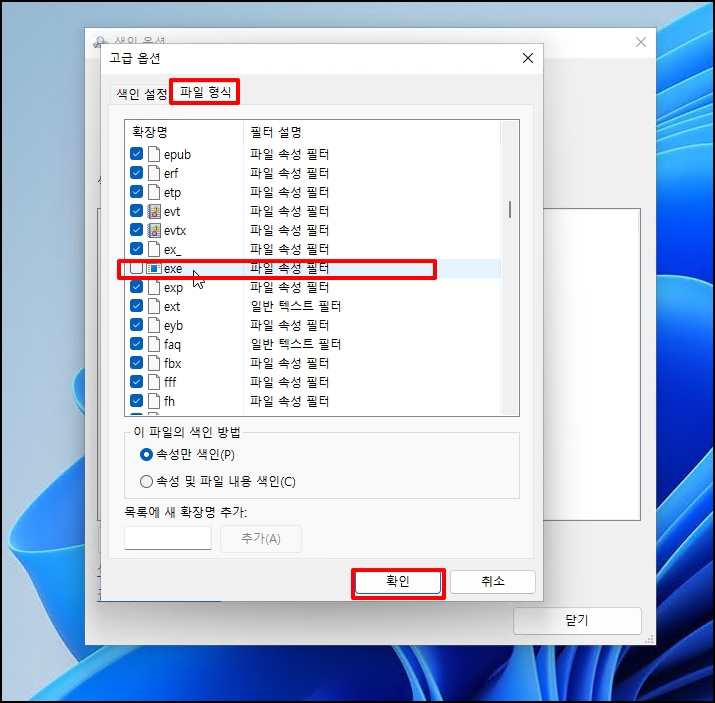
Task: Uncheck the ext extension checkbox
Action: [x=136, y=306]
